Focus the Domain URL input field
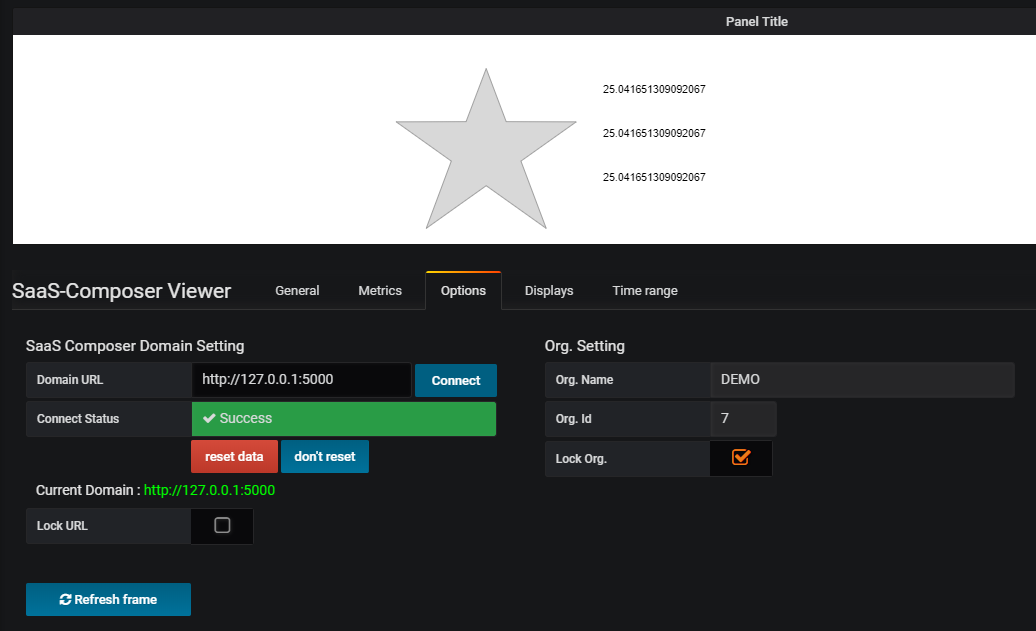Screen dimensions: 1036x631 pyautogui.click(x=301, y=380)
